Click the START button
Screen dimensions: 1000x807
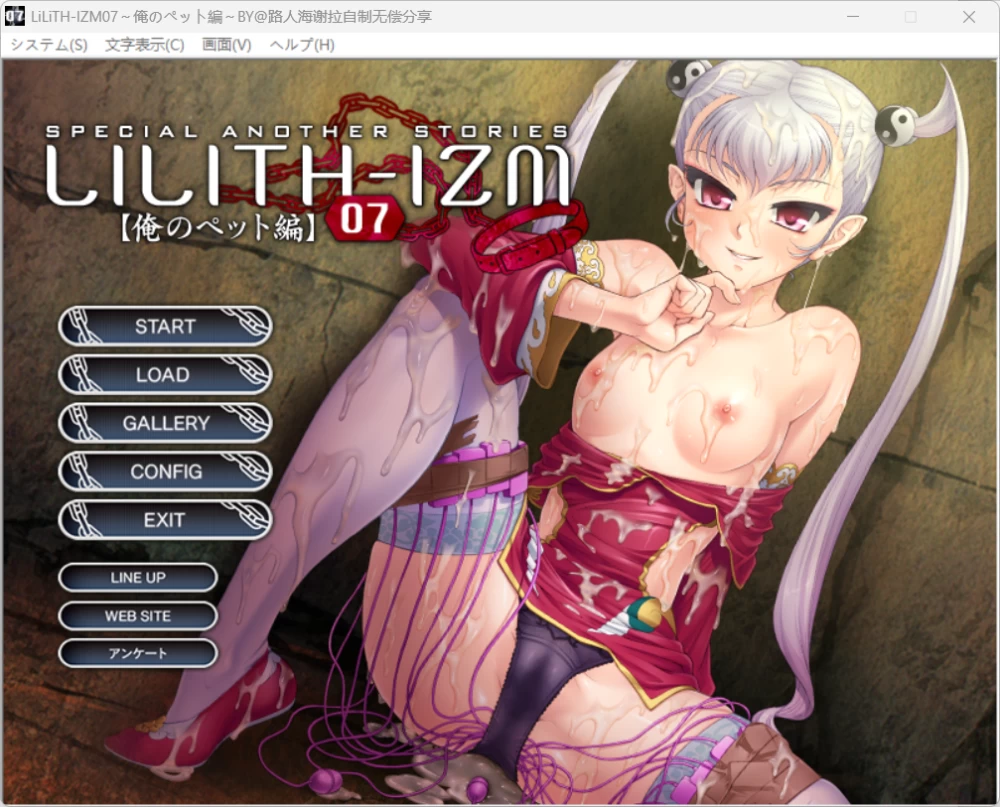tap(165, 326)
